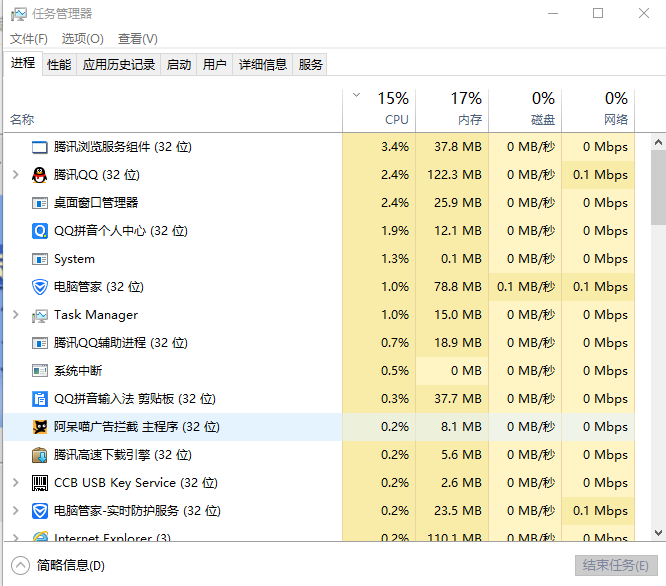Click the 系统中断 row name text
This screenshot has height=586, width=666.
[78, 371]
